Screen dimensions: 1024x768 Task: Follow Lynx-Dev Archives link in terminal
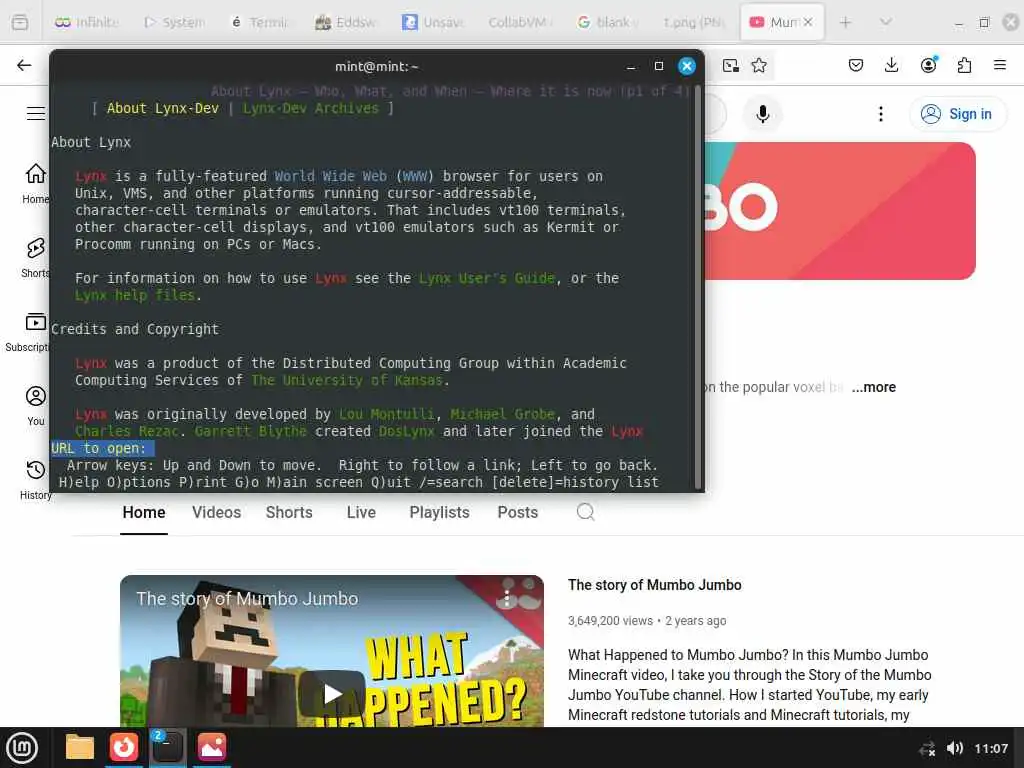[x=310, y=108]
